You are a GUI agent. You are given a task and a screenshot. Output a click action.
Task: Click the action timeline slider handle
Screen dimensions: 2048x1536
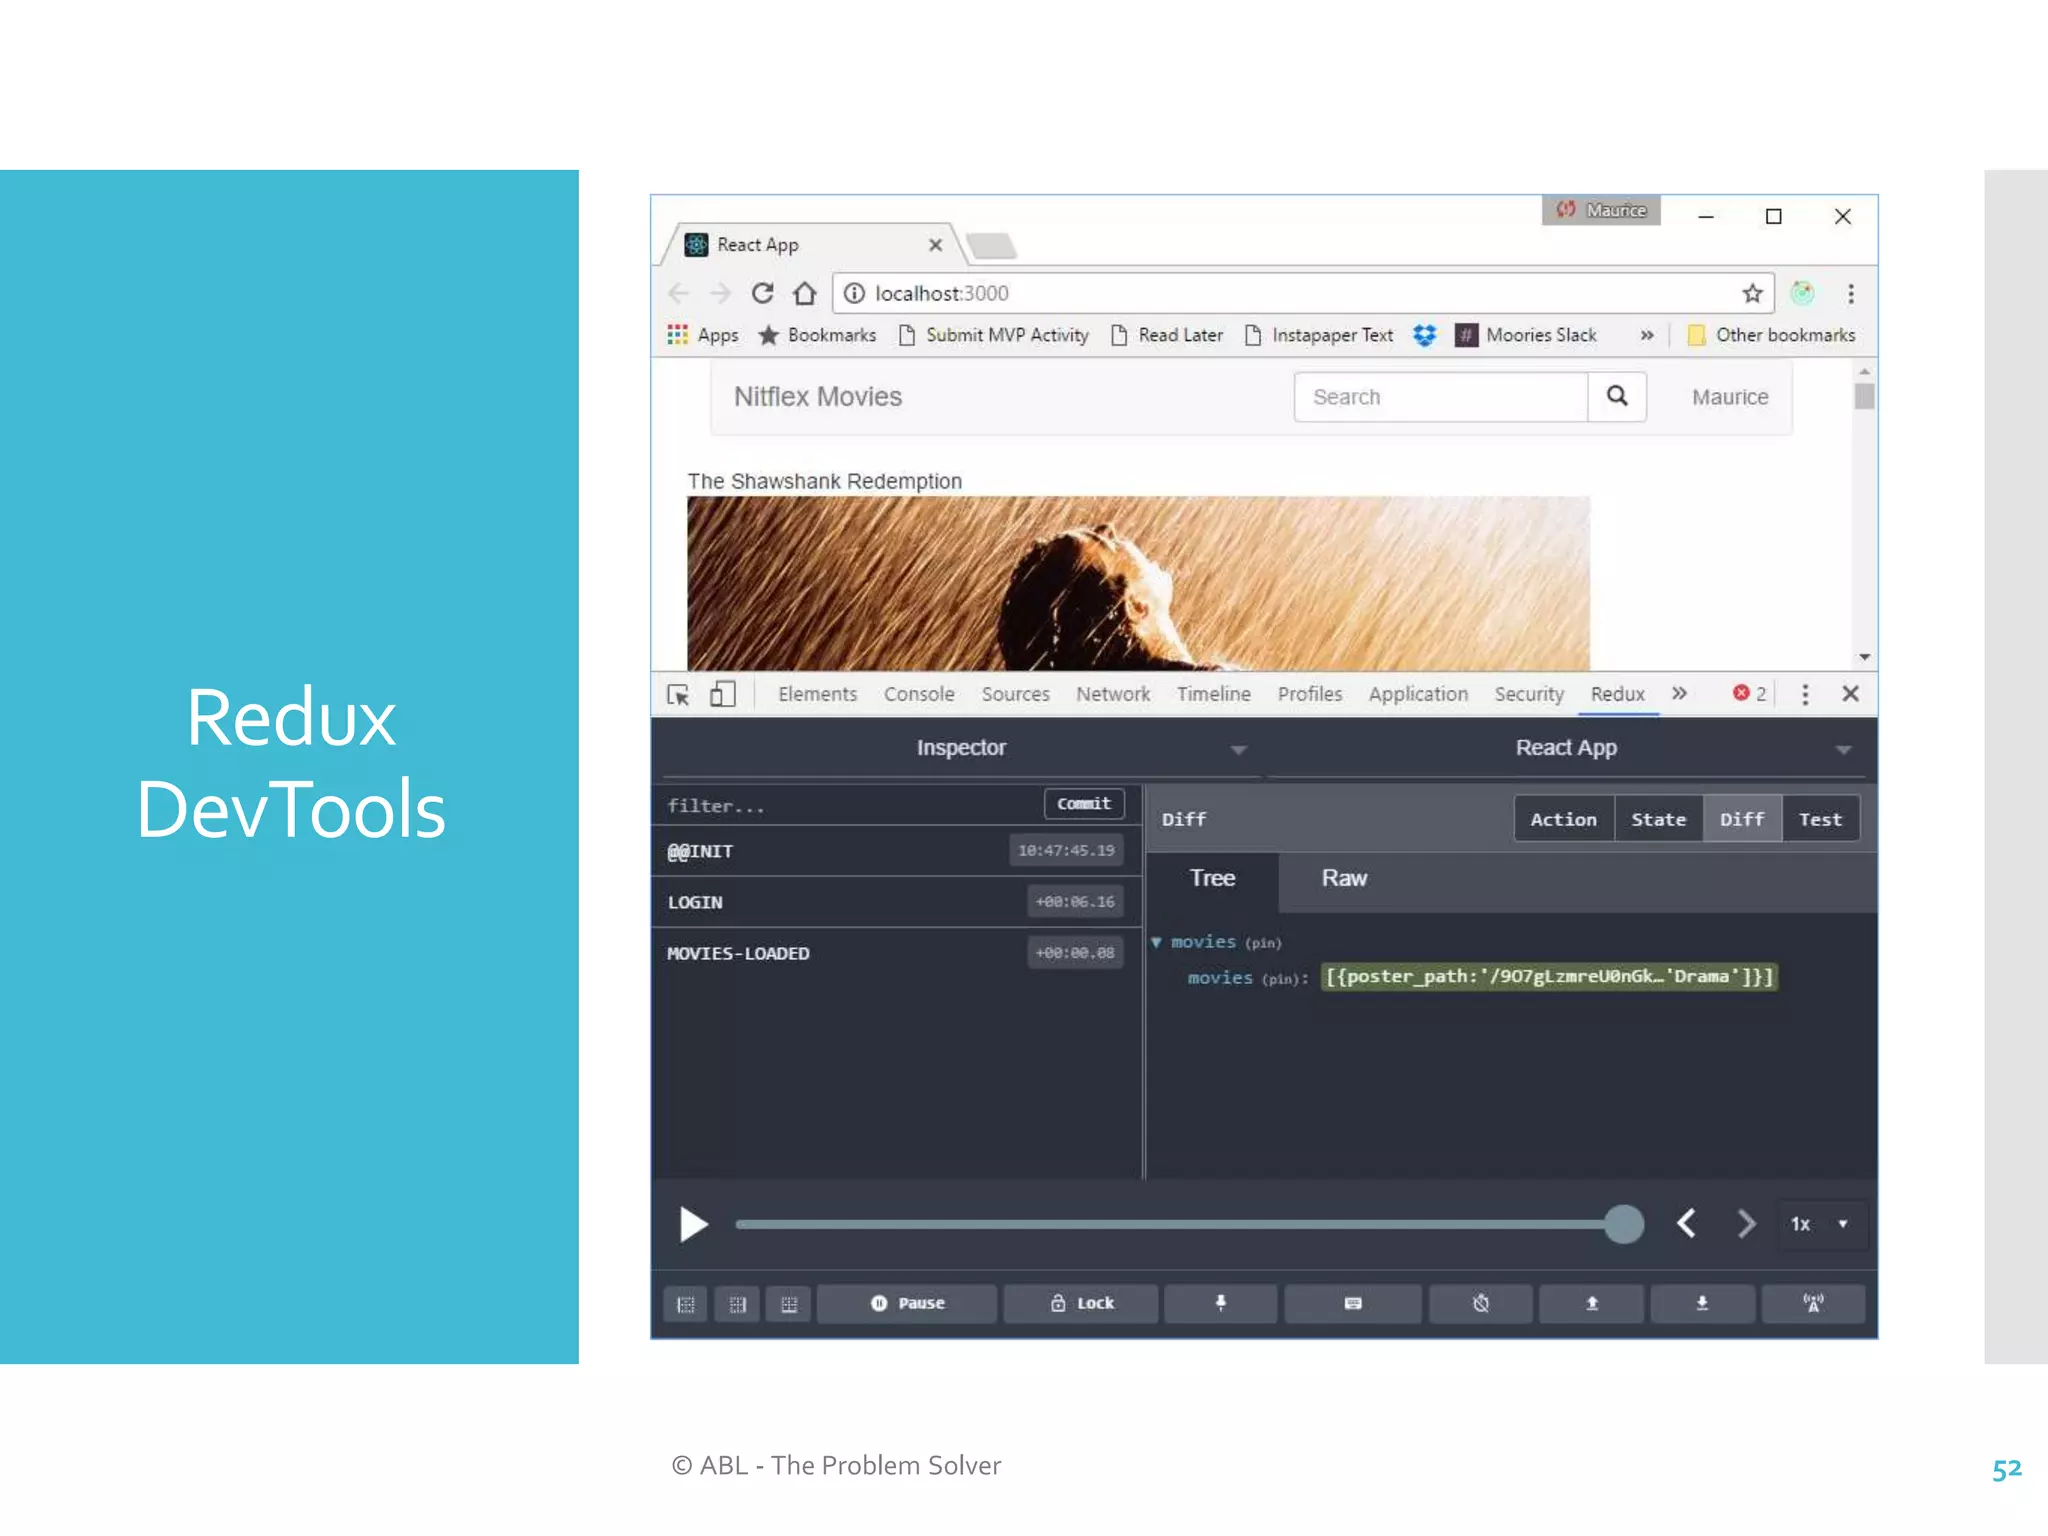(1623, 1224)
